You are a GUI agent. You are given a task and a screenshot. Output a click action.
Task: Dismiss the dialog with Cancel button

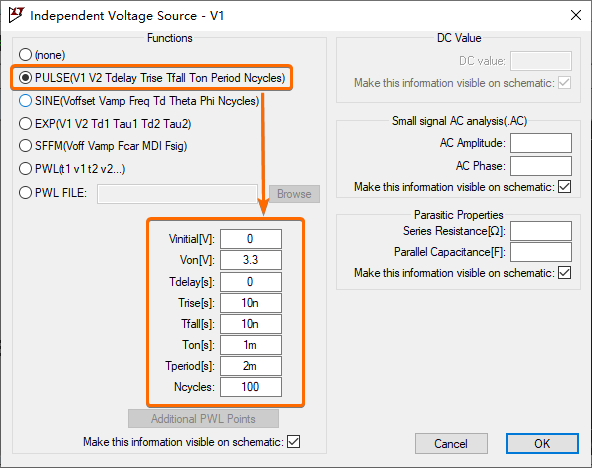[x=451, y=443]
